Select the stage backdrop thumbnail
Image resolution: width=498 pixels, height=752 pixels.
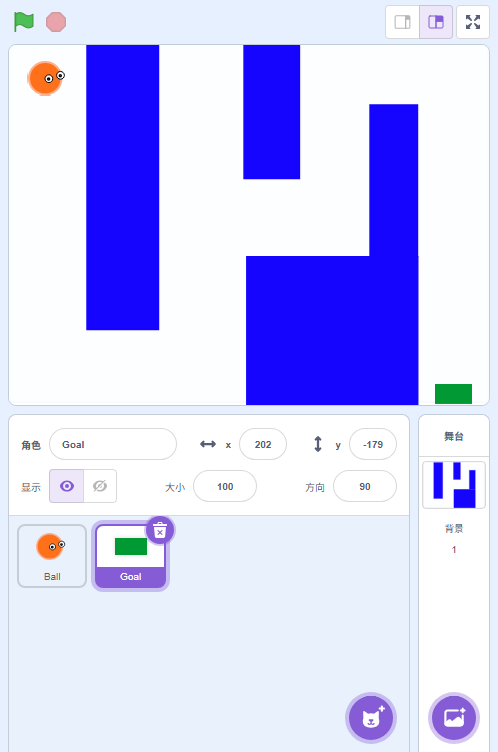pos(454,485)
